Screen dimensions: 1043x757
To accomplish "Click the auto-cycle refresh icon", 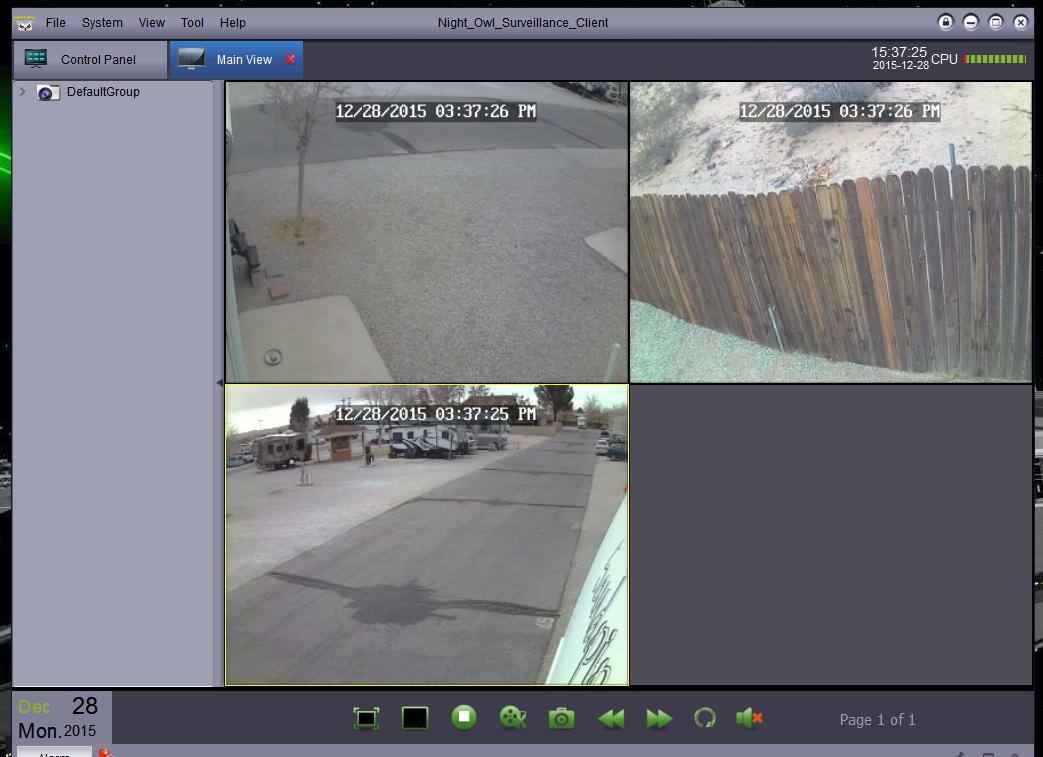I will point(705,718).
